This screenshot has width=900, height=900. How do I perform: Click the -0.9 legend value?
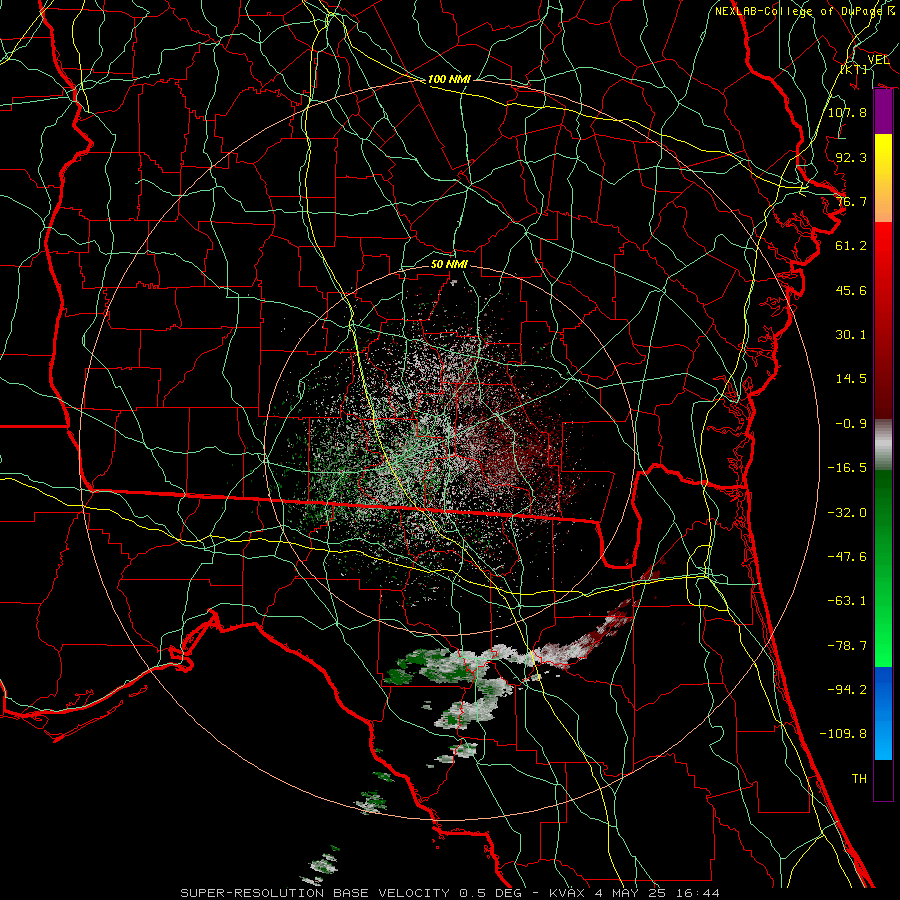tap(851, 424)
